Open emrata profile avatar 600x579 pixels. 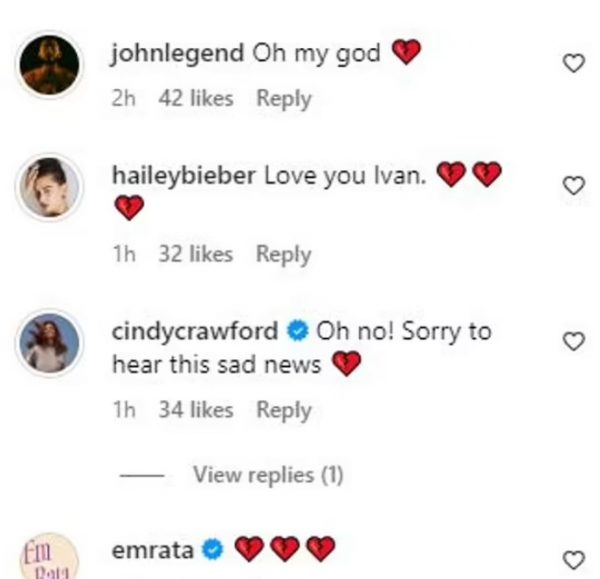click(x=50, y=557)
